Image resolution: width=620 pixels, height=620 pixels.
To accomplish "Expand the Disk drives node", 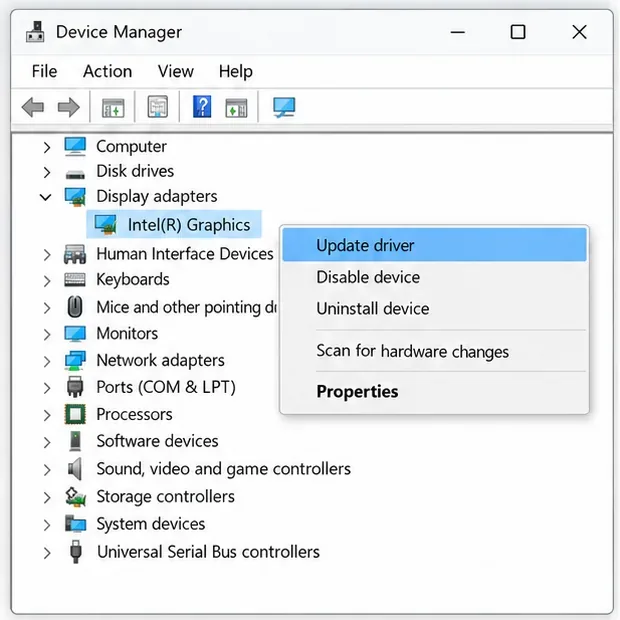I will point(47,172).
